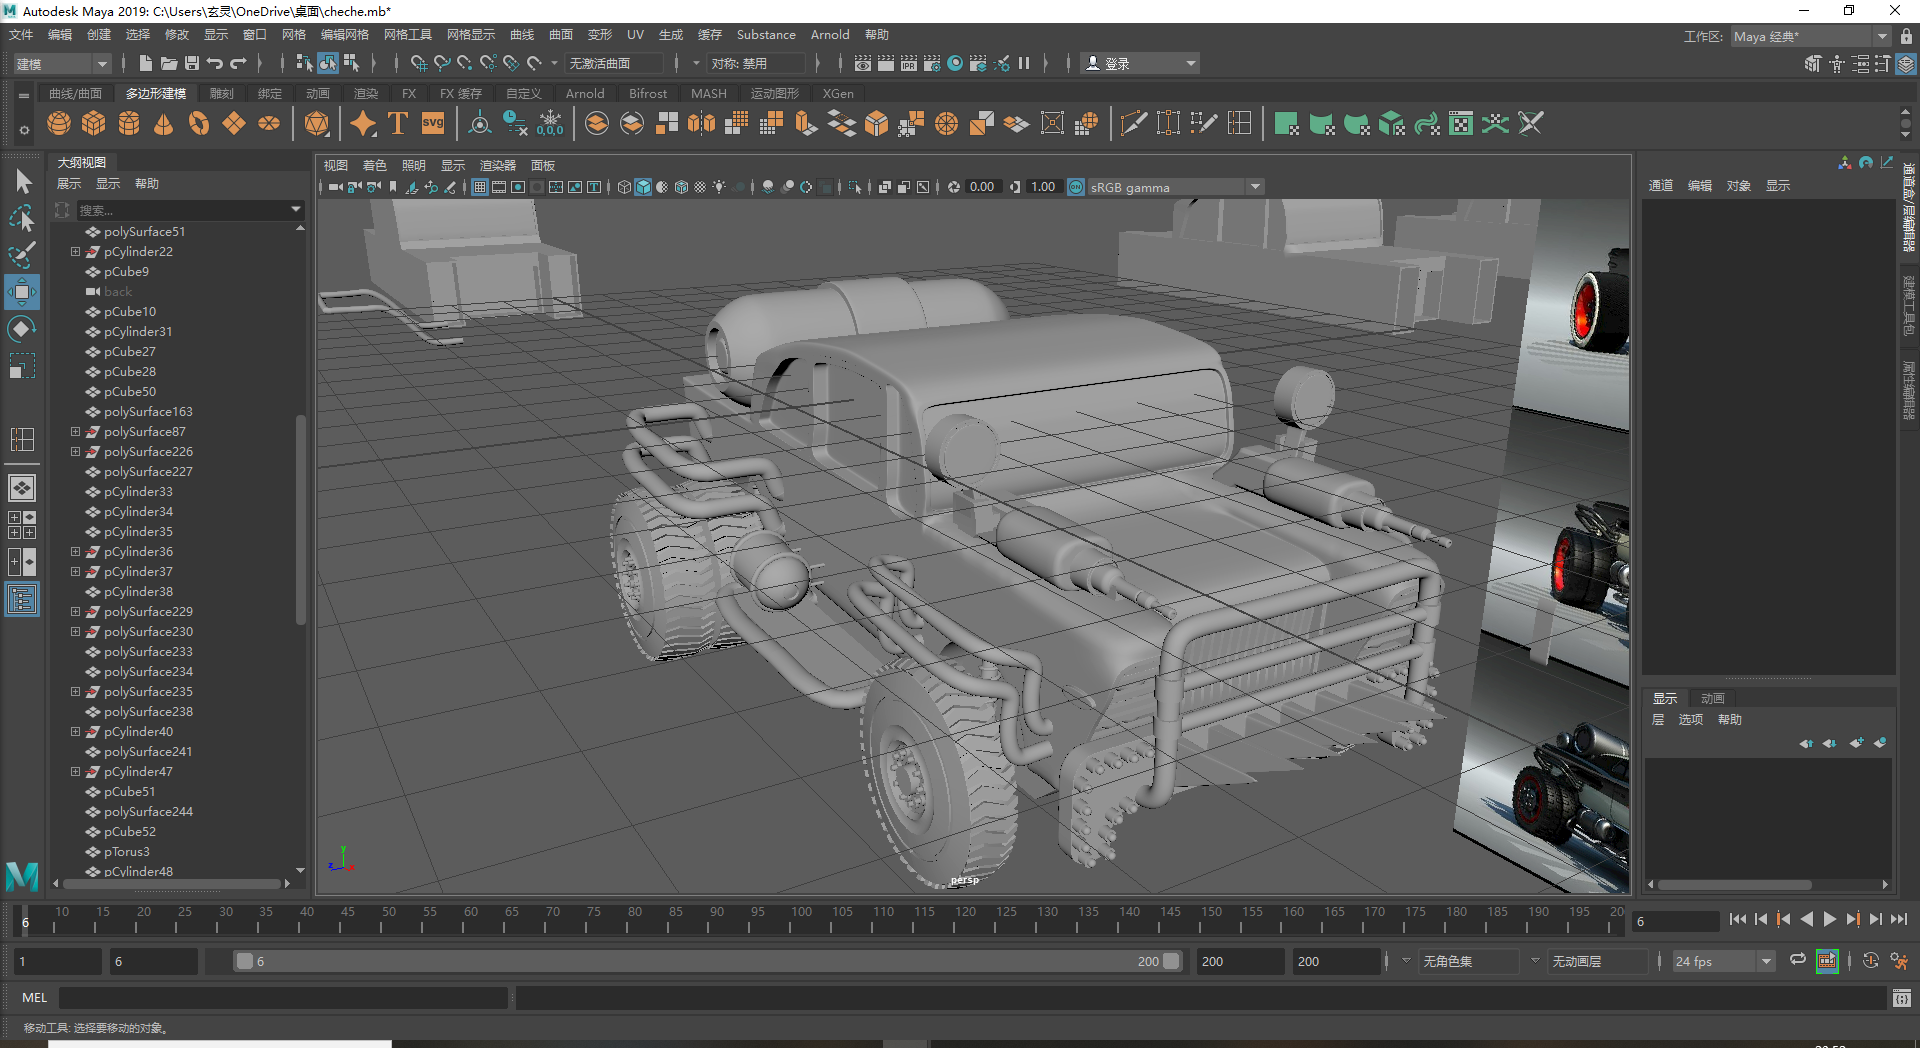Create a polygon cube from the shelf

[94, 123]
